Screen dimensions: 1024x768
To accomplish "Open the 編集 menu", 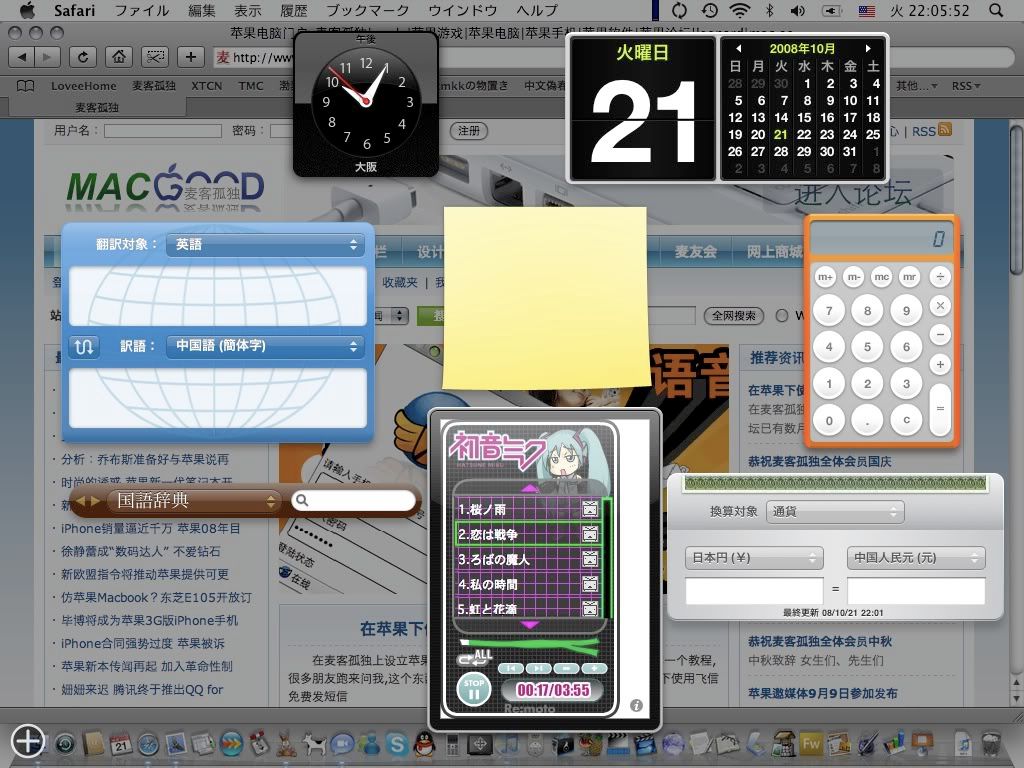I will [x=201, y=10].
